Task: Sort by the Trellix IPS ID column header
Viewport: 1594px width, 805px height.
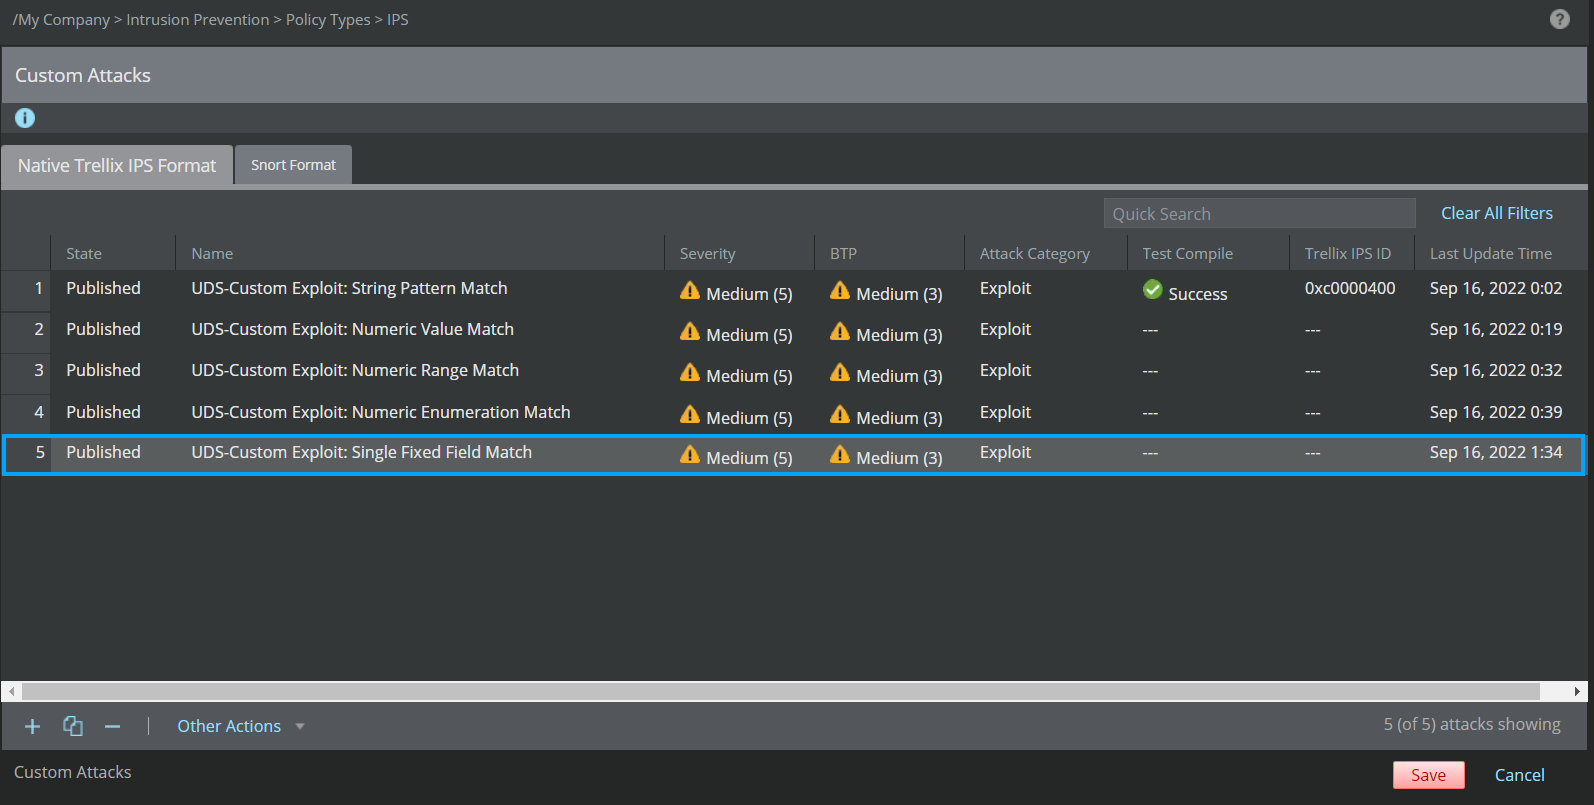Action: pos(1352,254)
